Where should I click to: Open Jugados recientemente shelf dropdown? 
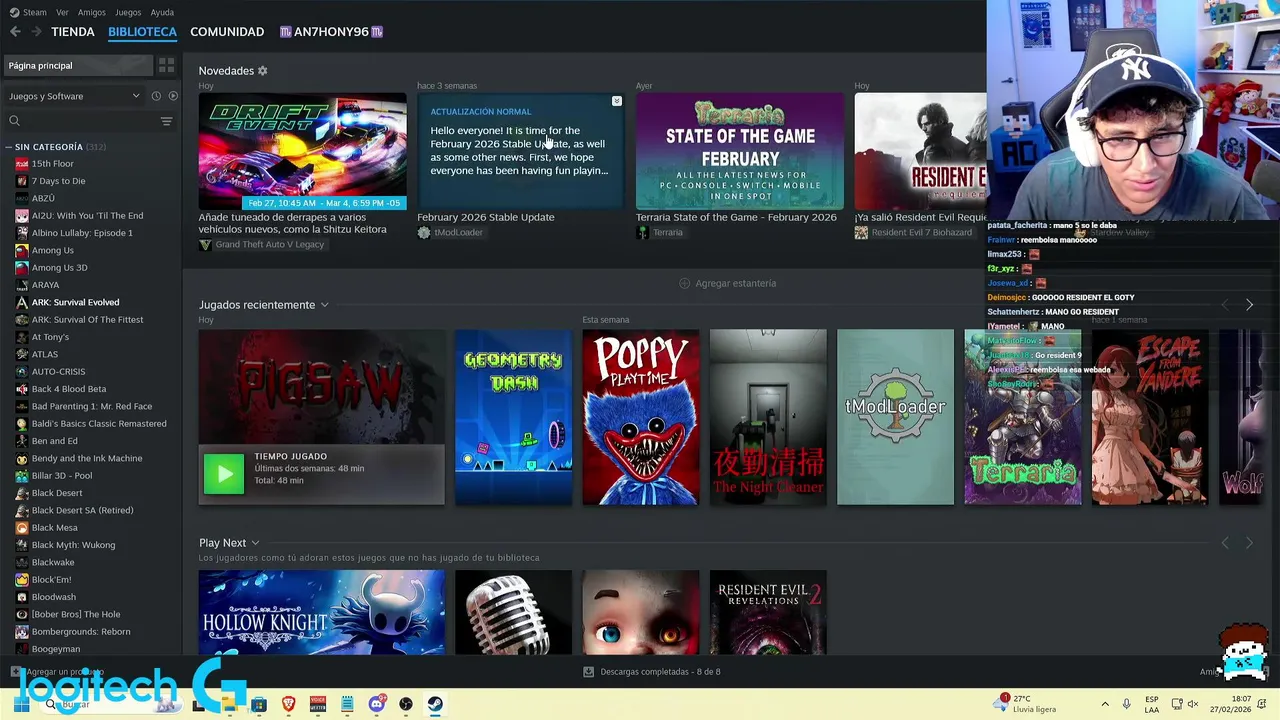pyautogui.click(x=324, y=305)
